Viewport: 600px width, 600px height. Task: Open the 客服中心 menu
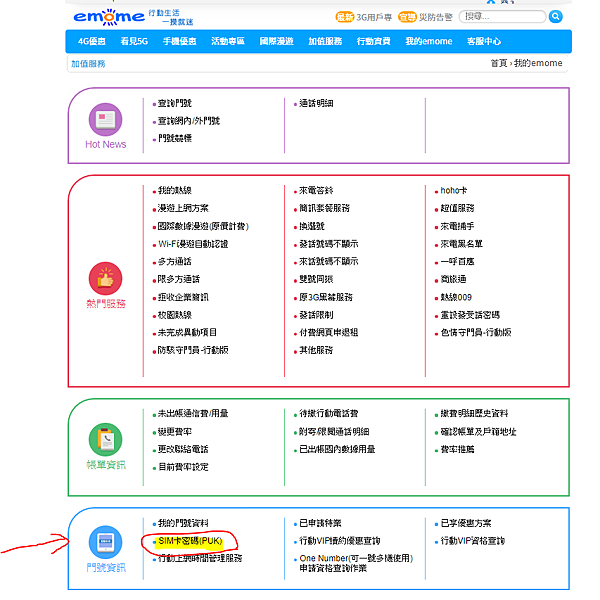(x=484, y=41)
